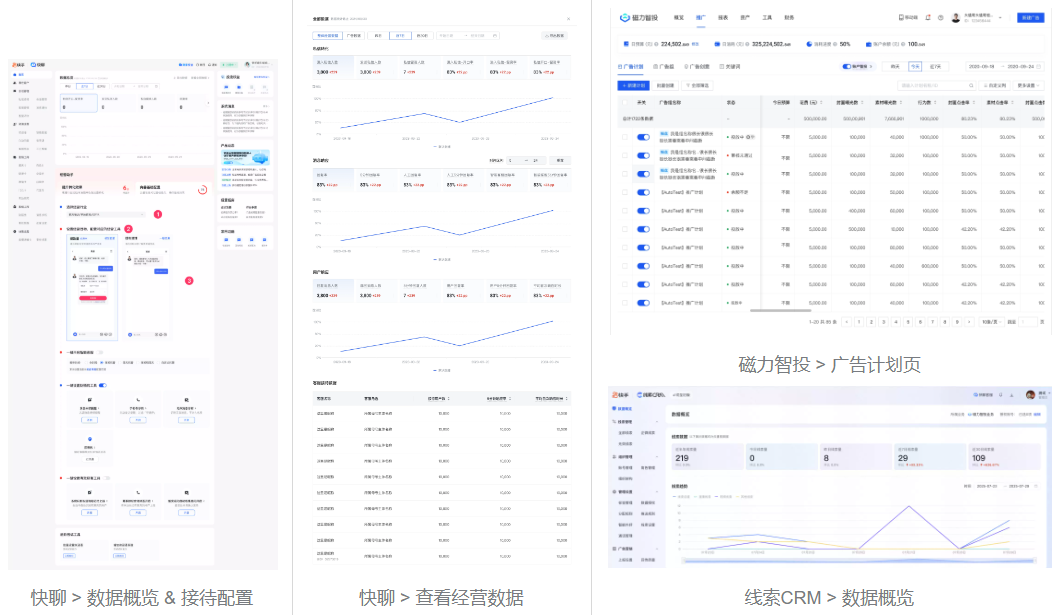Viewport: 1063px width, 615px height.
Task: Close the 全部数据 dialog with X
Action: (x=568, y=19)
